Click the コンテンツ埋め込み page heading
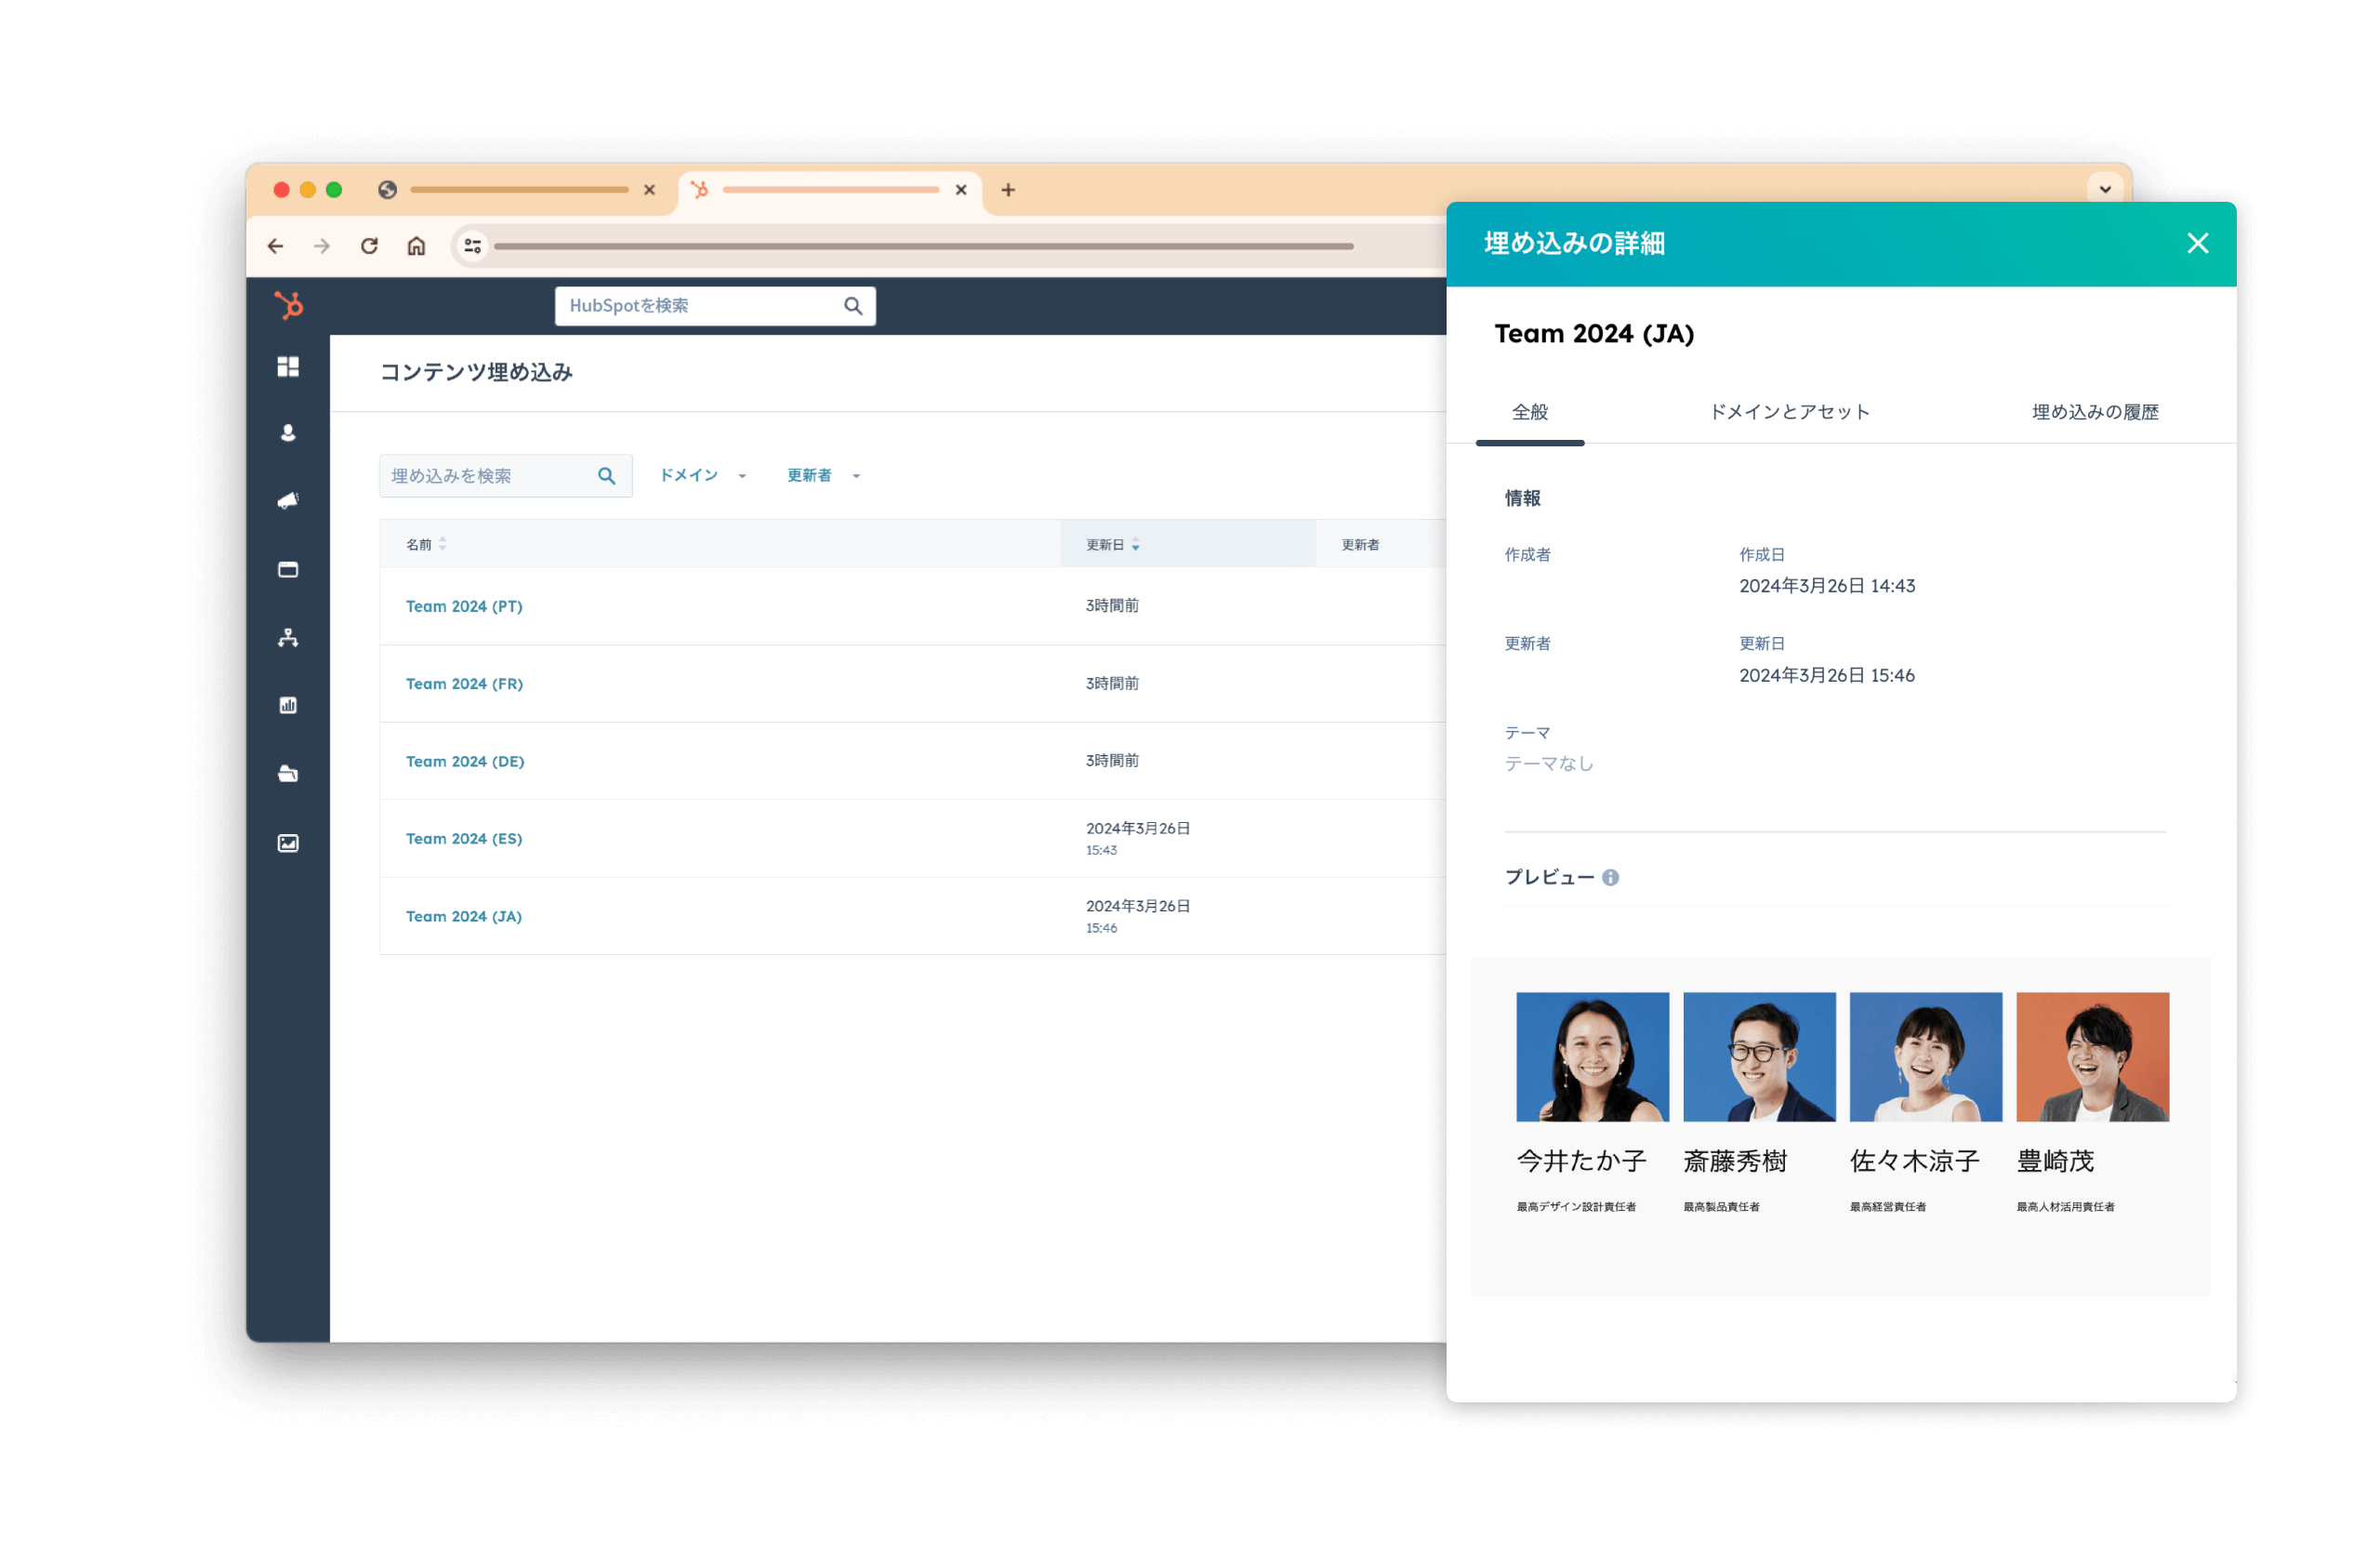2380x1553 pixels. click(x=477, y=373)
